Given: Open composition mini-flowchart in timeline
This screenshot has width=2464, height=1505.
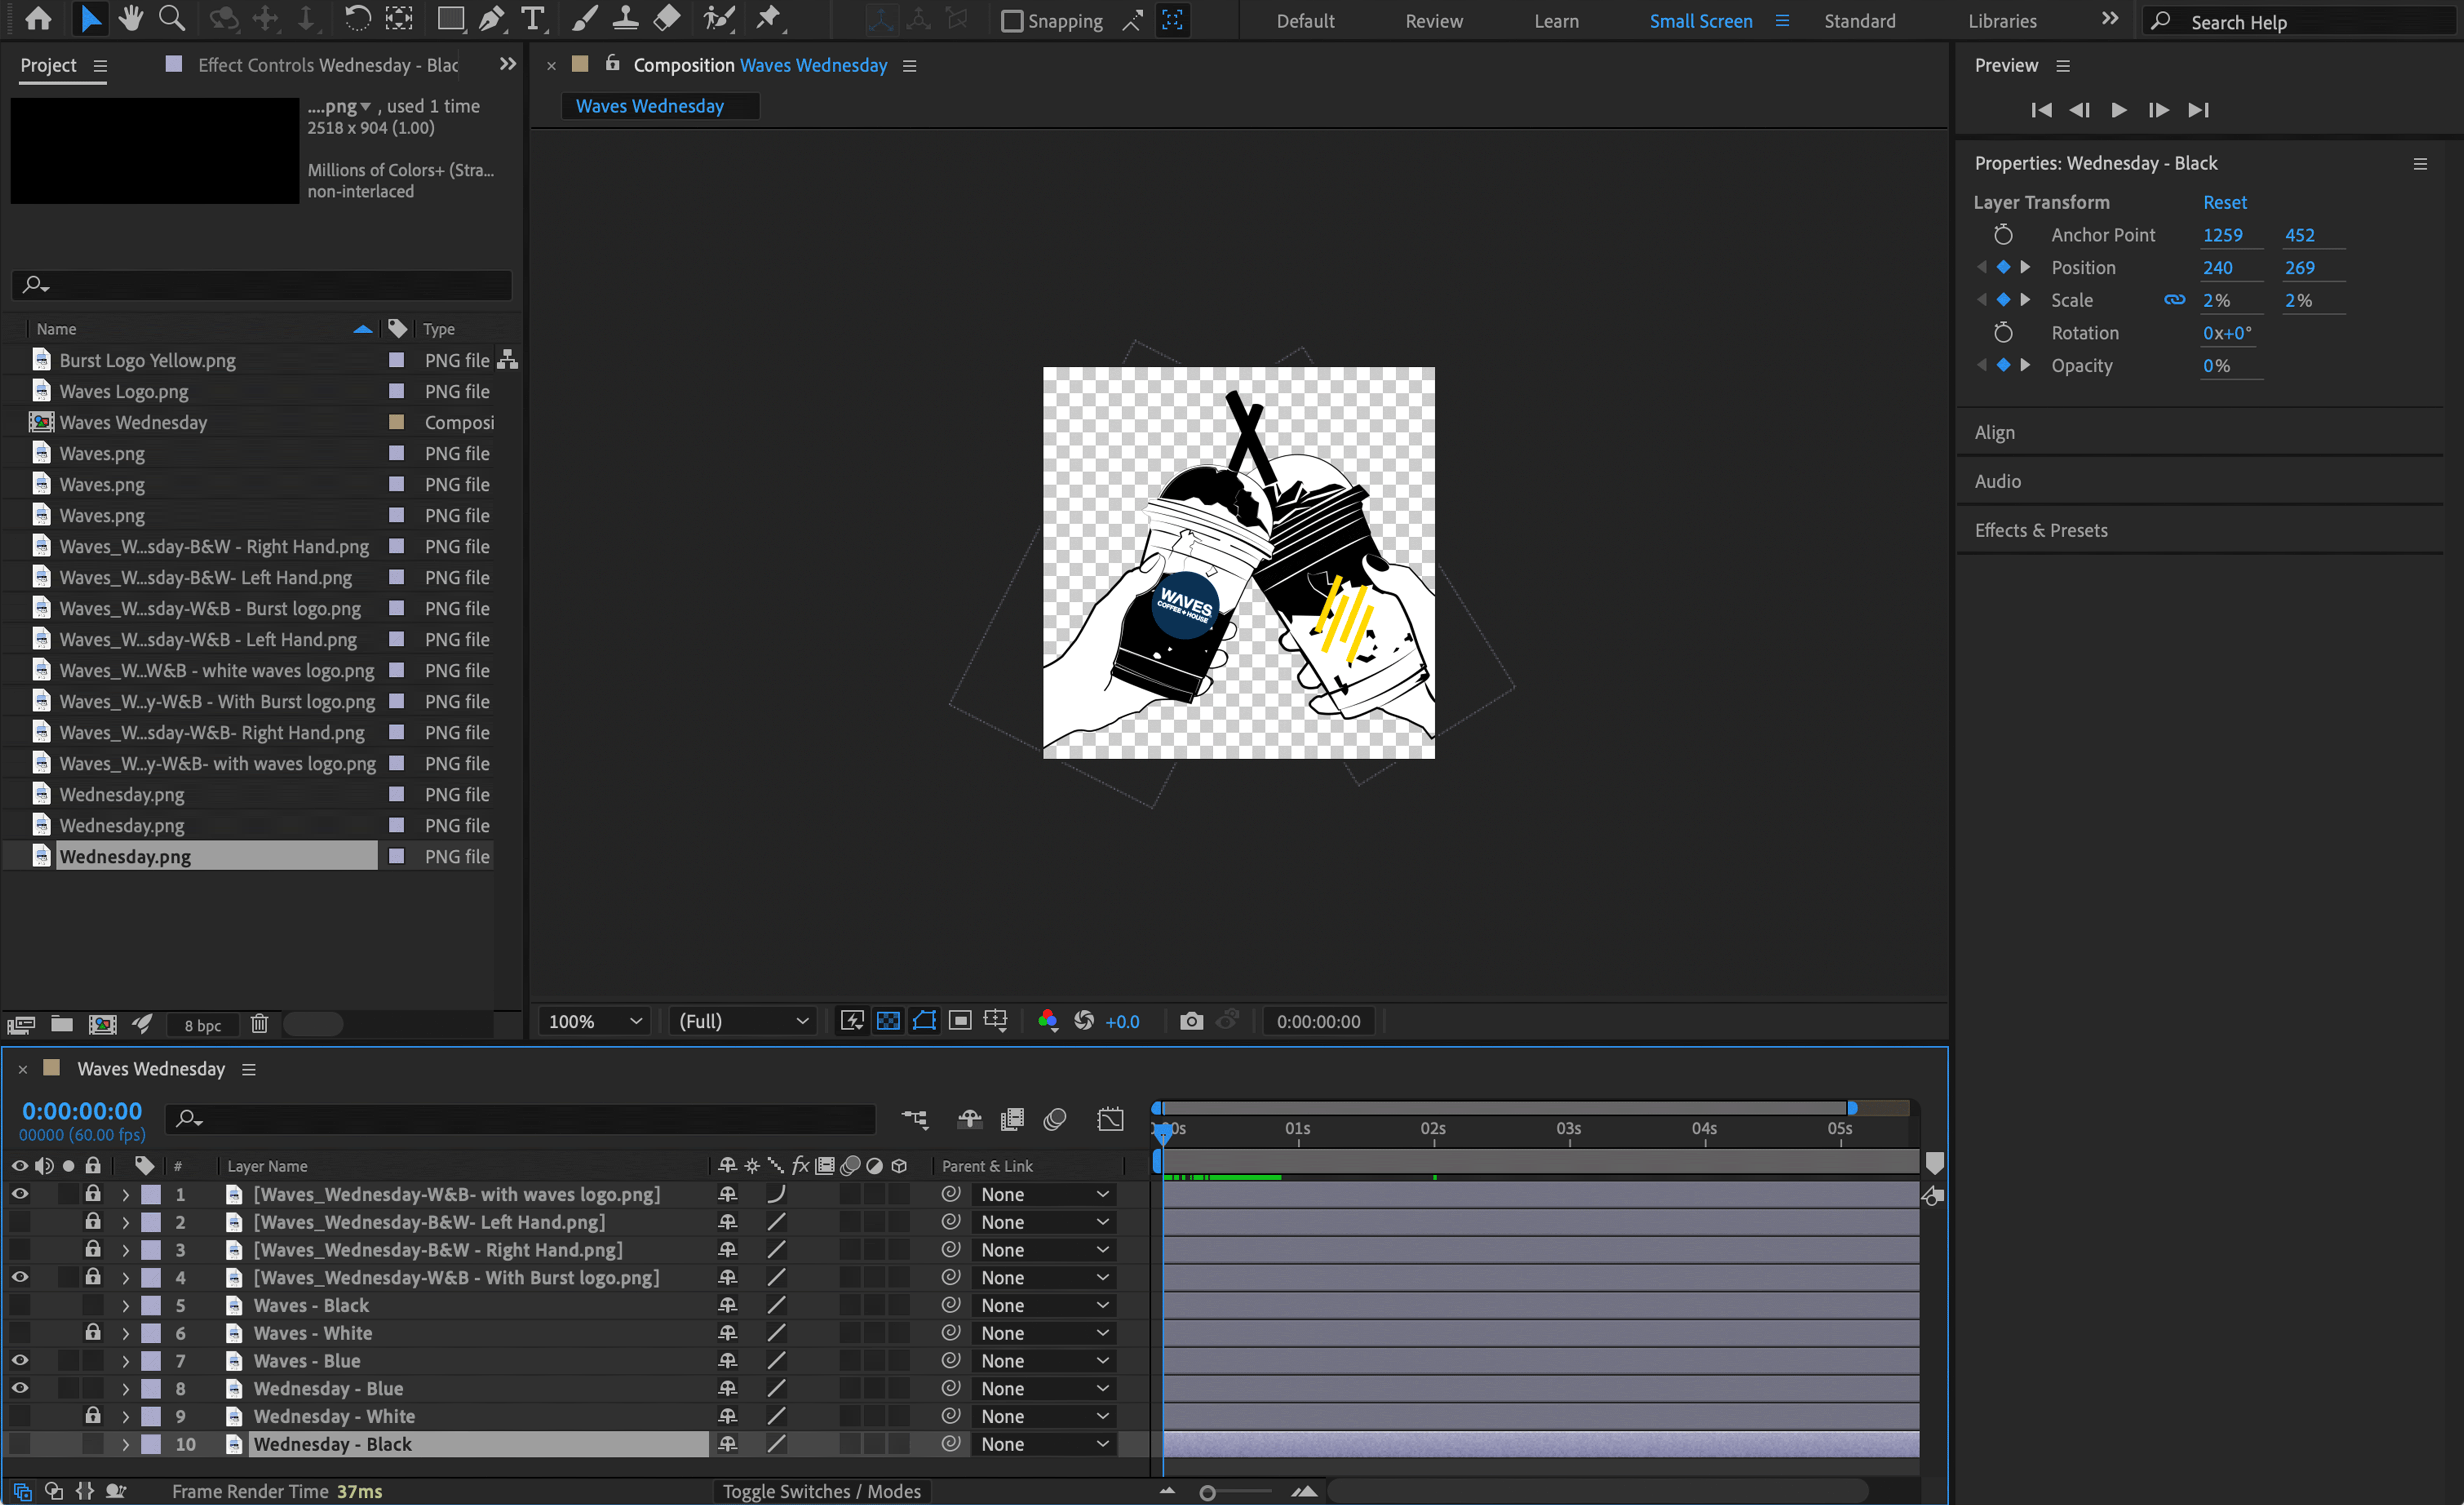Looking at the screenshot, I should [x=915, y=1119].
